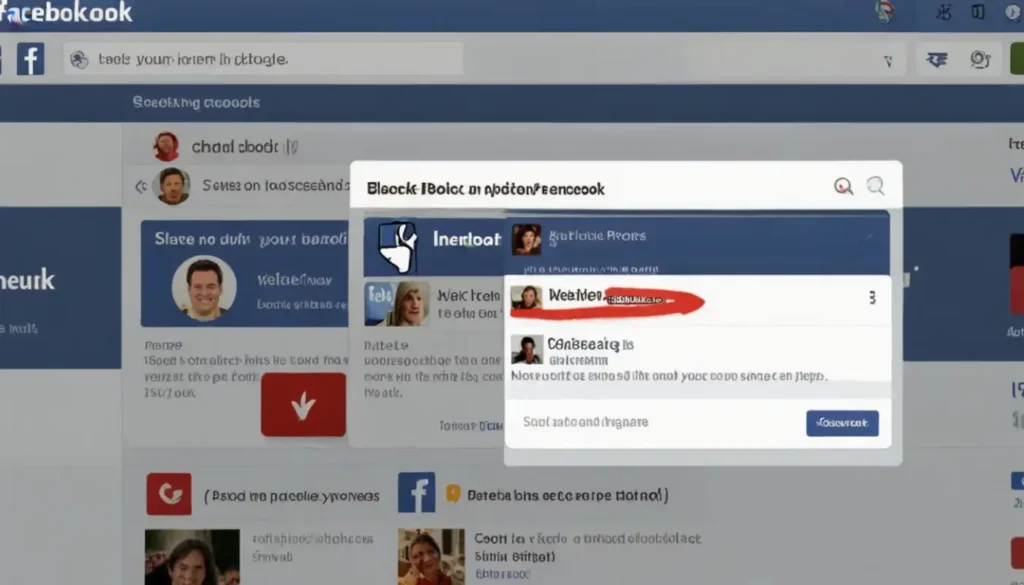This screenshot has width=1024, height=585.
Task: Click the hand shield icon beside Inerdoat
Action: click(397, 247)
